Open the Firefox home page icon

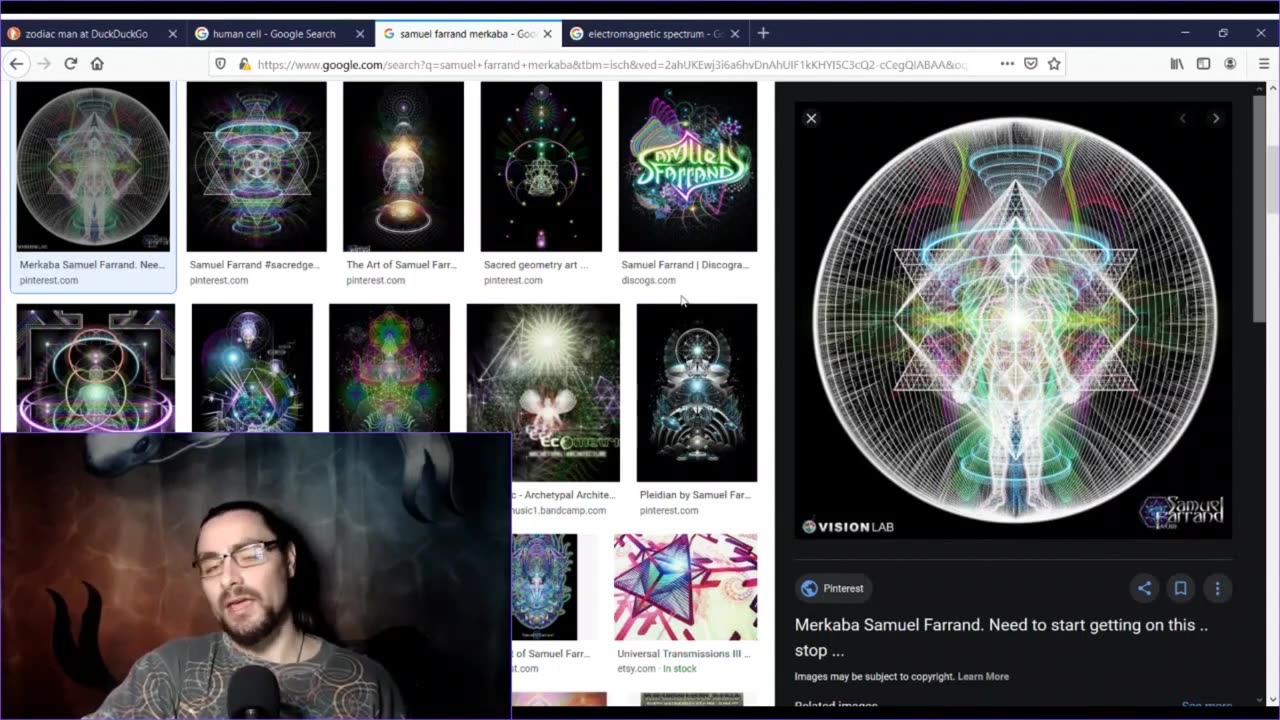(x=97, y=63)
